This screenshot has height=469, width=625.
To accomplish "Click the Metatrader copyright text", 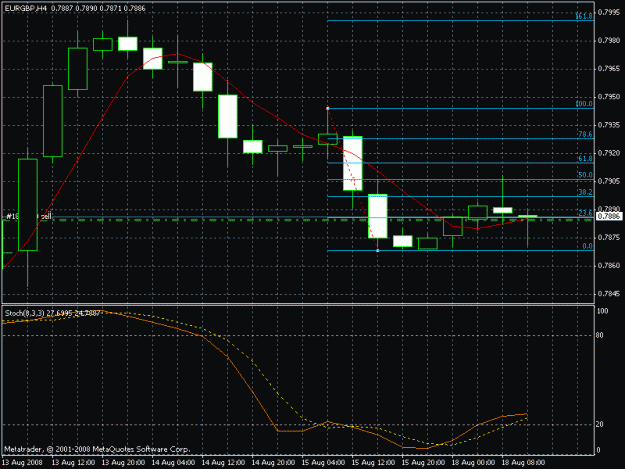I will (97, 449).
